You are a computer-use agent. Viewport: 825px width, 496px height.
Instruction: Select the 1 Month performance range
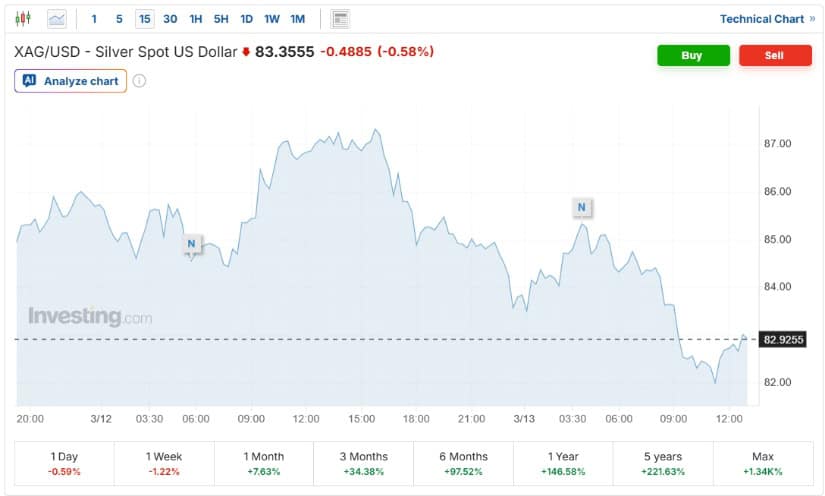[264, 463]
